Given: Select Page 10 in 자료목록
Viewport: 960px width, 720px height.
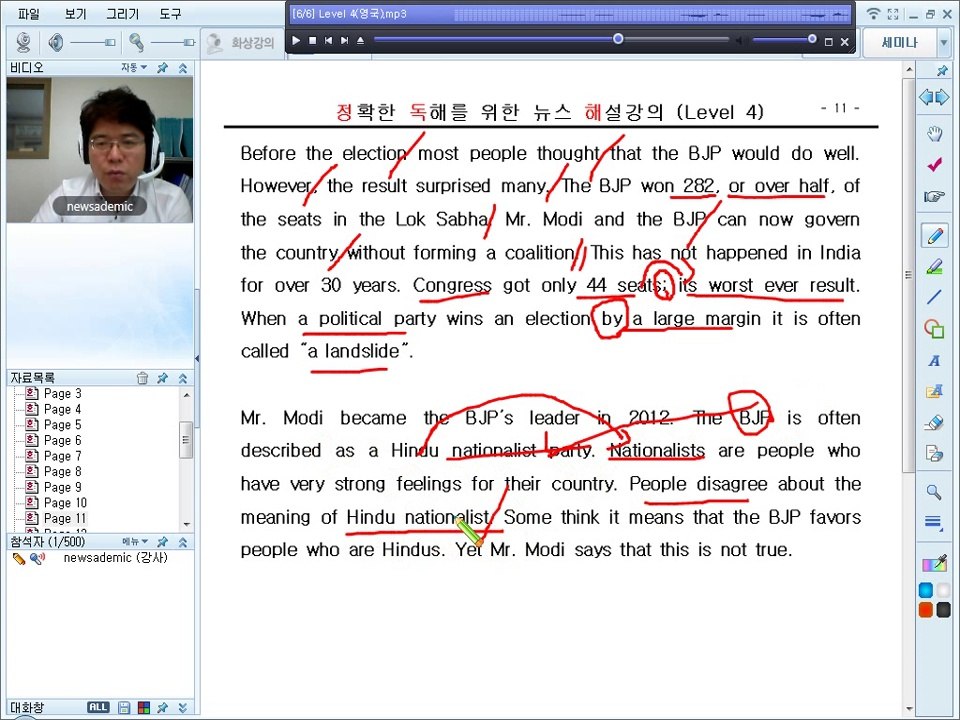Looking at the screenshot, I should (x=66, y=503).
